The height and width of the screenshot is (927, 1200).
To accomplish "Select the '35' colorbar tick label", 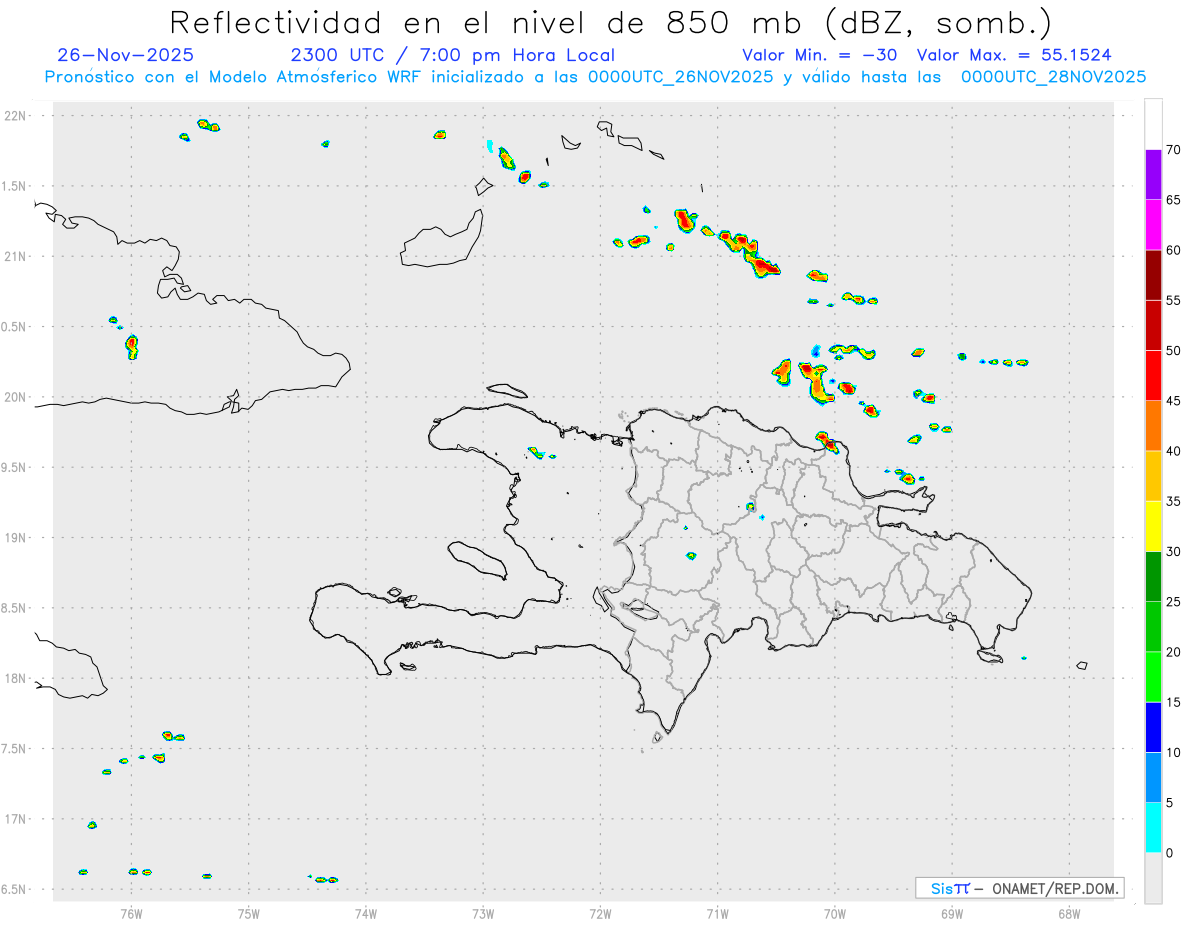I will click(1174, 502).
